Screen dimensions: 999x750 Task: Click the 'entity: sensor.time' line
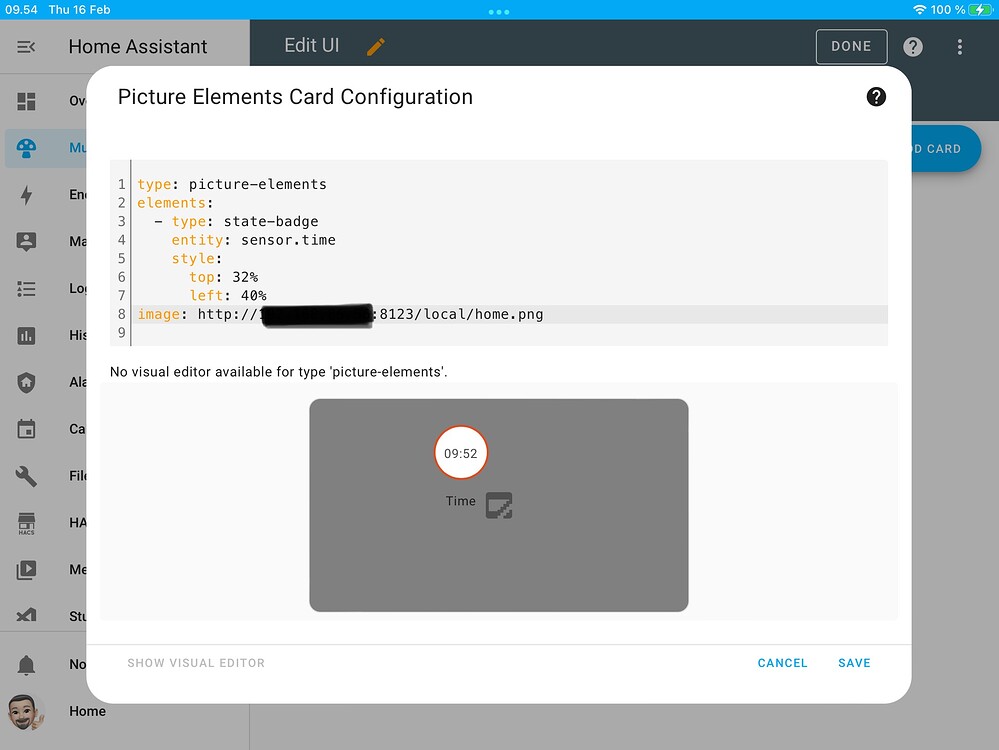[254, 240]
